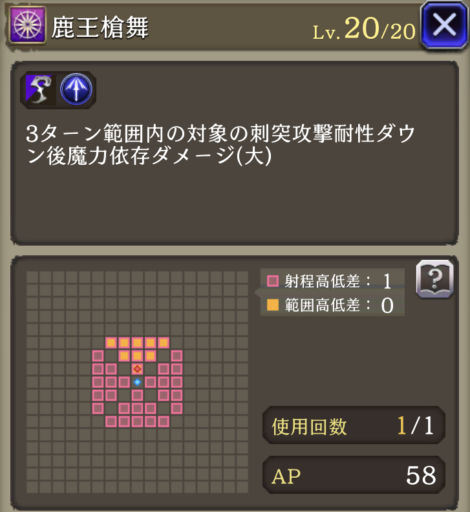Tap the pink 射程高低差 legend swatch
Screen dimensions: 470x512
[273, 281]
